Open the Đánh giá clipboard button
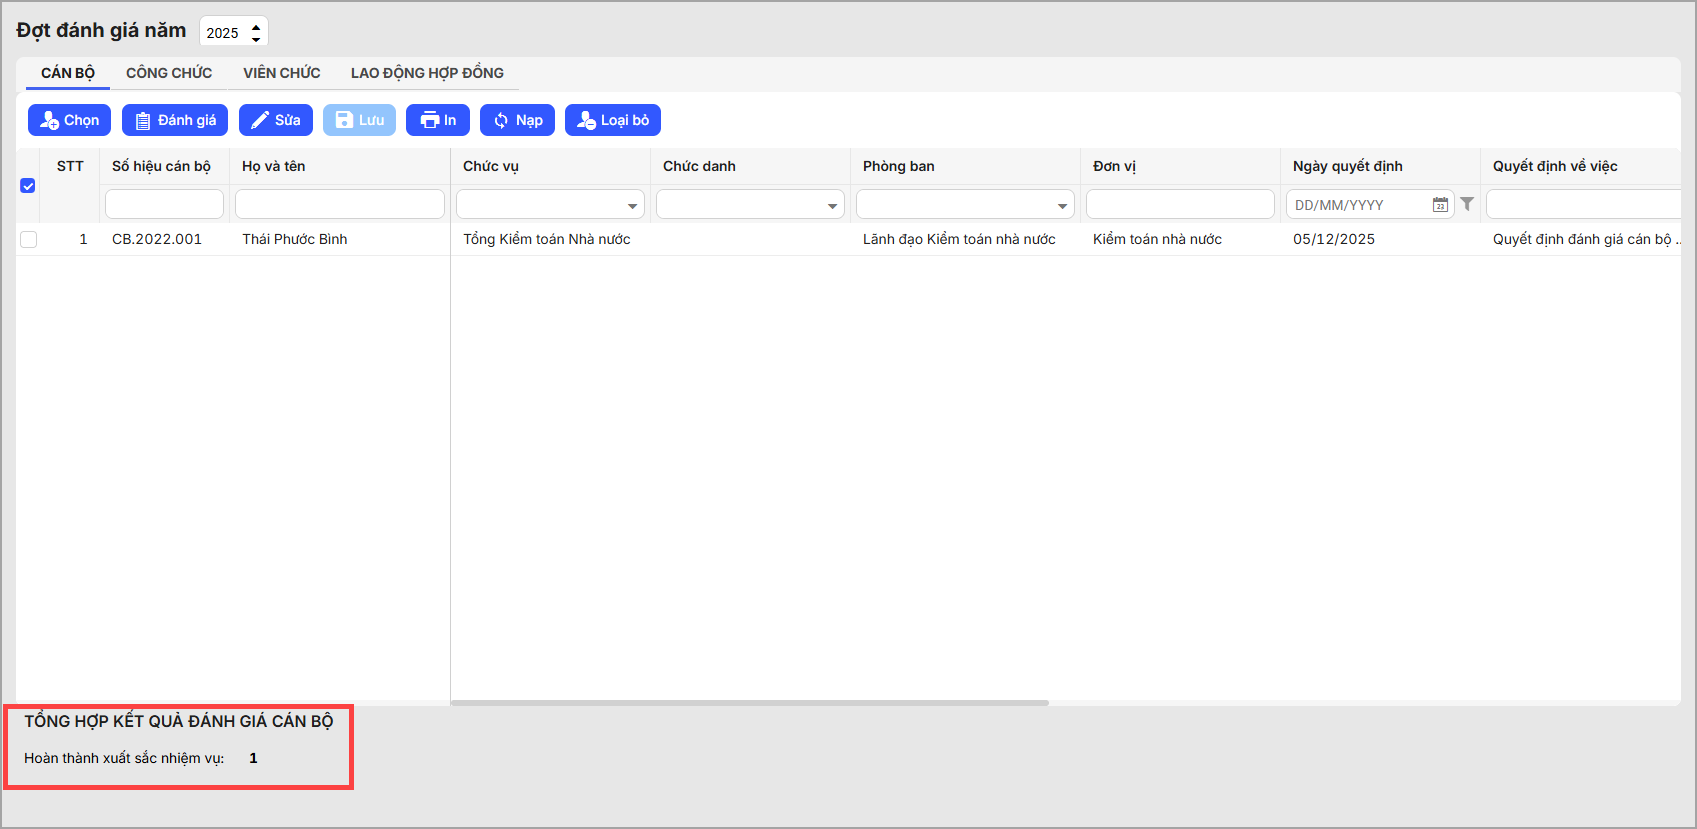 coord(175,120)
